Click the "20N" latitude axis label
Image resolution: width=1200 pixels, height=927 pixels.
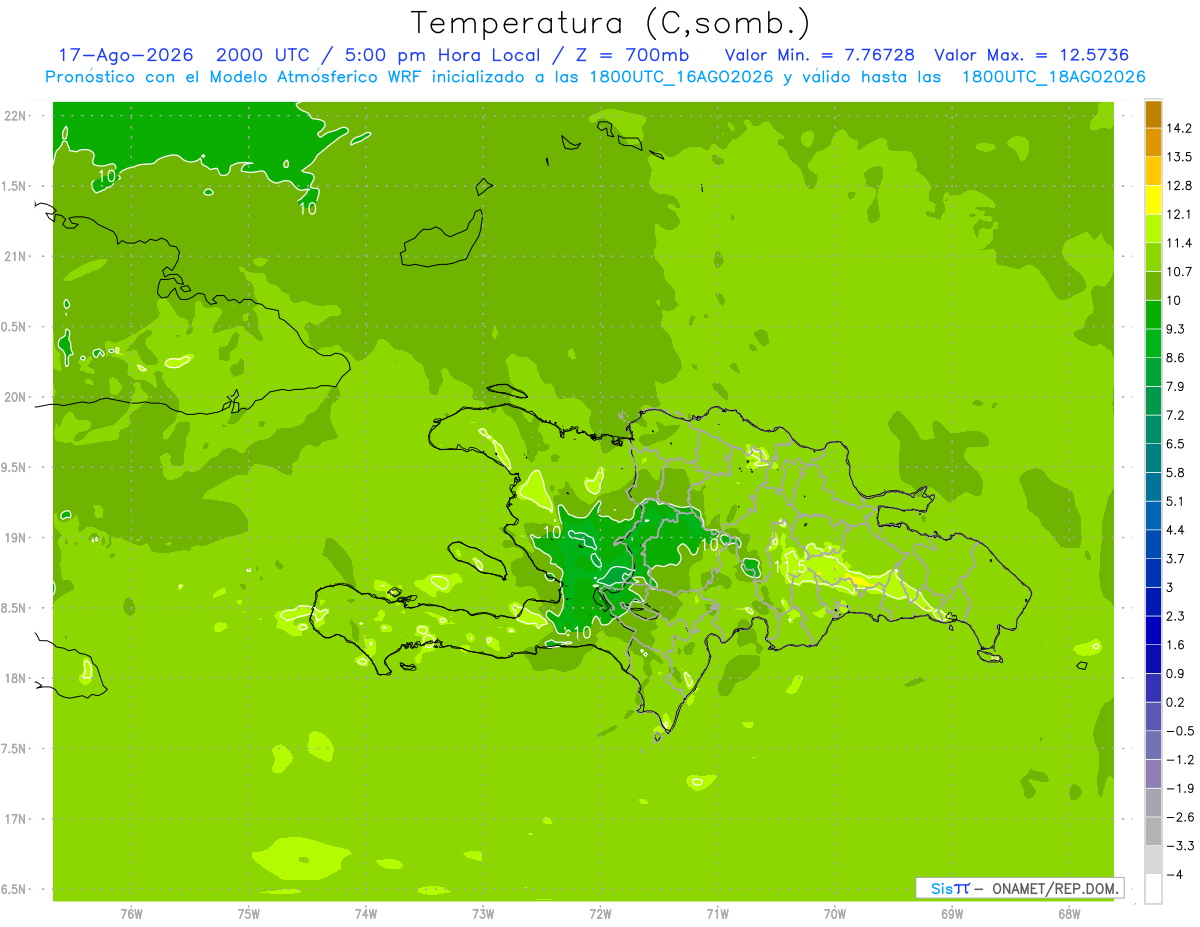[x=15, y=397]
